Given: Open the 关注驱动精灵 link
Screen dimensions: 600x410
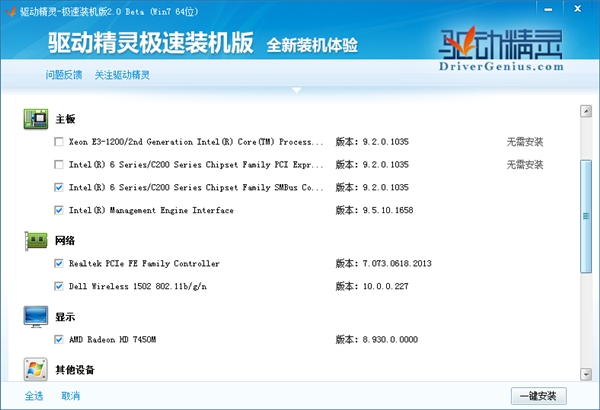Looking at the screenshot, I should tap(122, 75).
